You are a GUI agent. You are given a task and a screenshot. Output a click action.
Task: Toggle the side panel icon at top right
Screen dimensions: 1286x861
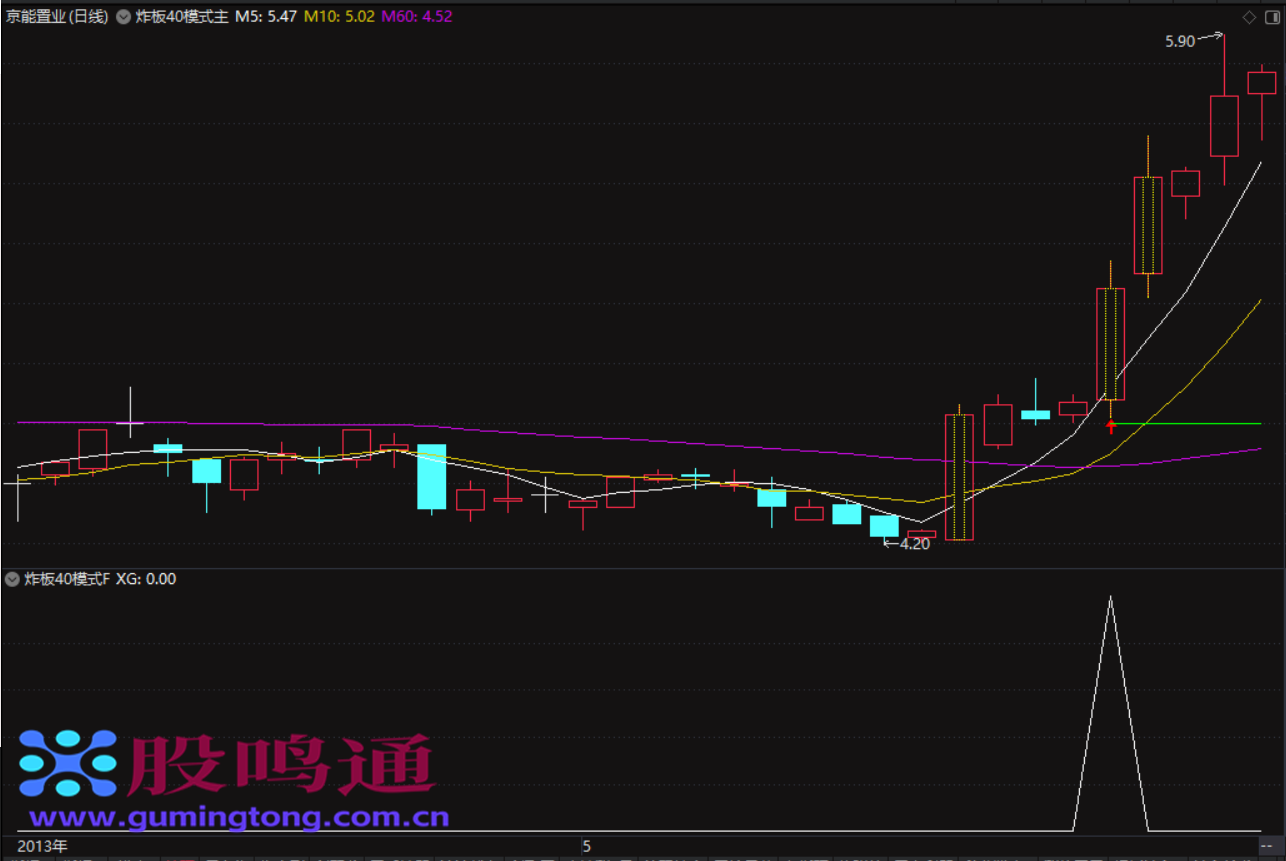[x=1271, y=17]
